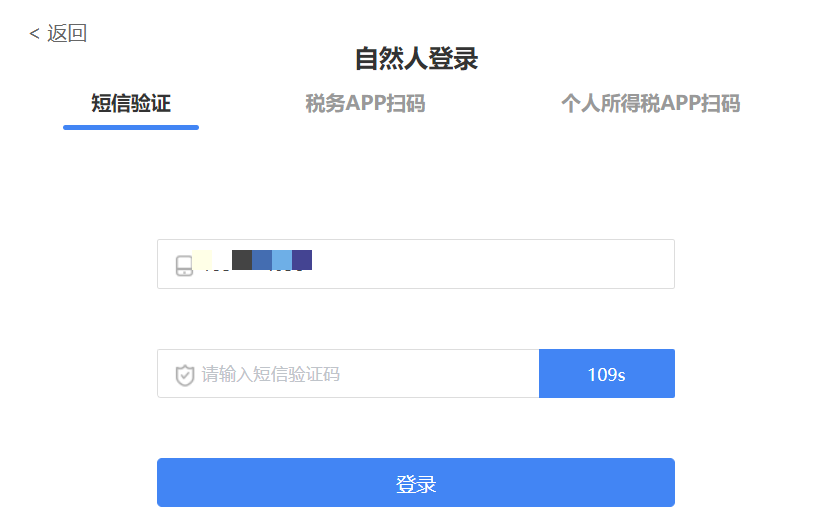Select the 个人所得税APP扫码 tab
This screenshot has height=519, width=830.
651,103
